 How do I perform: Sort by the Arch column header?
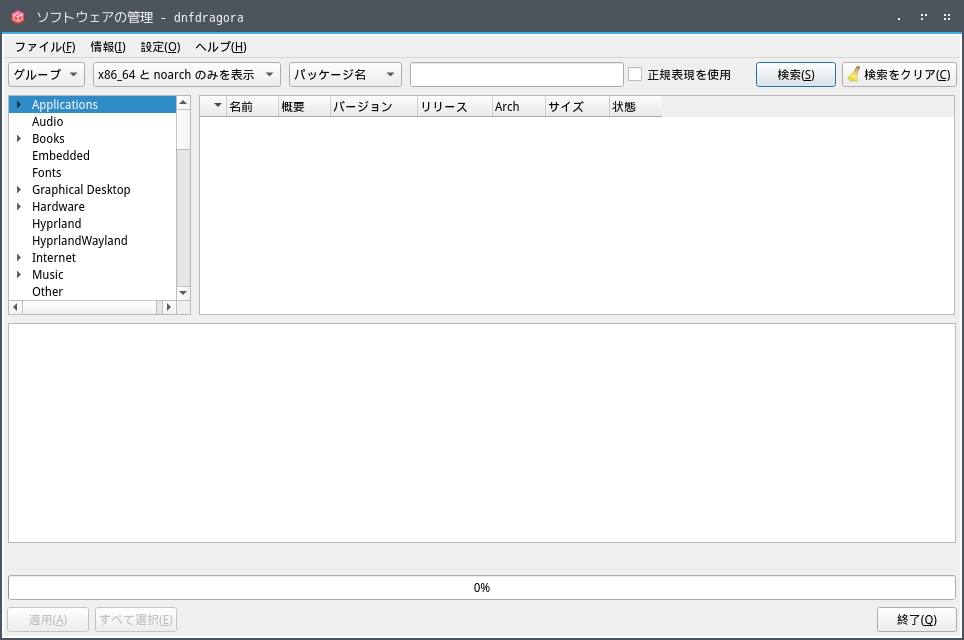point(519,106)
